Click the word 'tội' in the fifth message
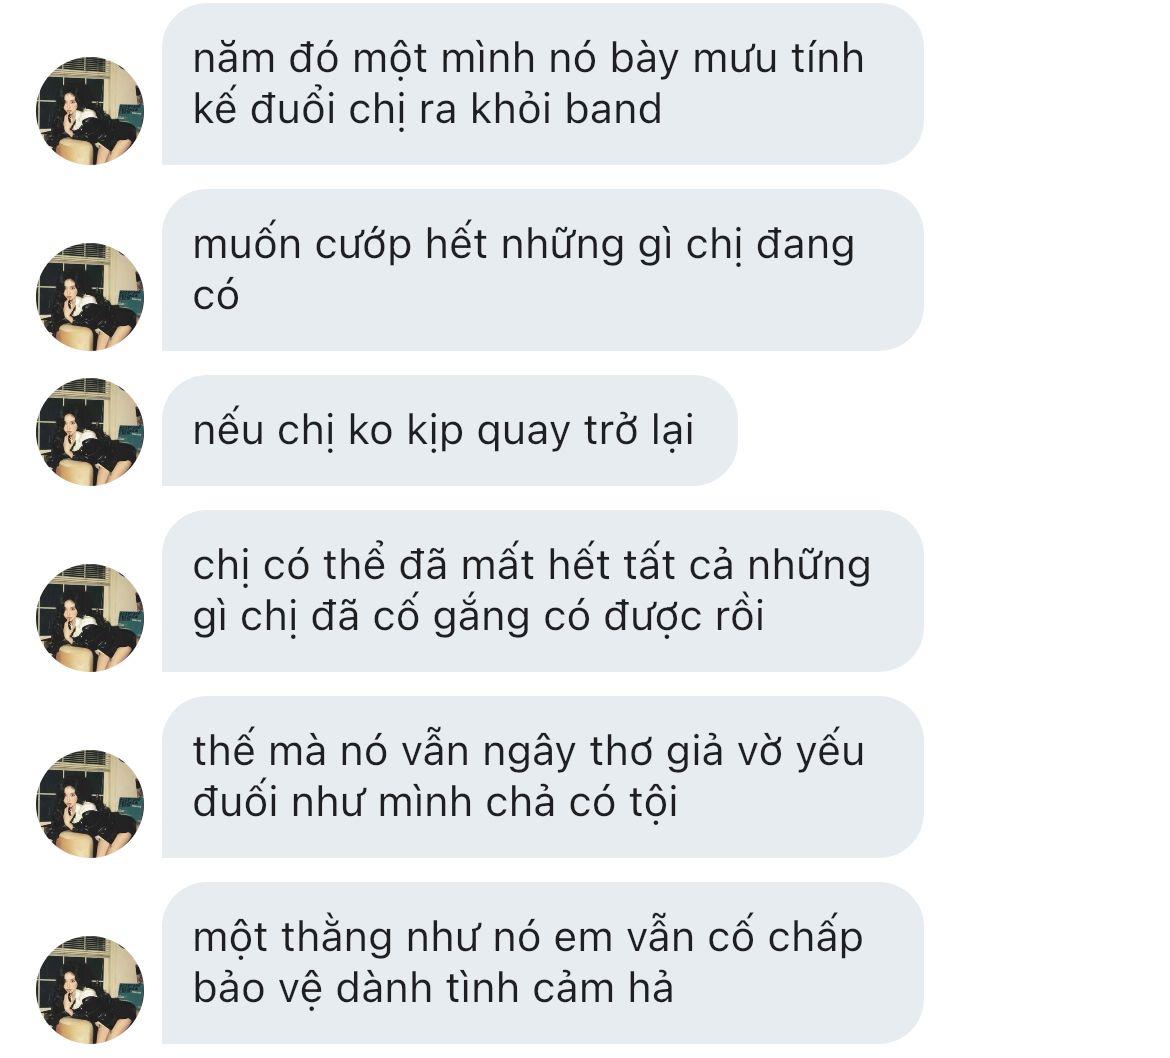Viewport: 1170px width, 1058px height. [653, 804]
